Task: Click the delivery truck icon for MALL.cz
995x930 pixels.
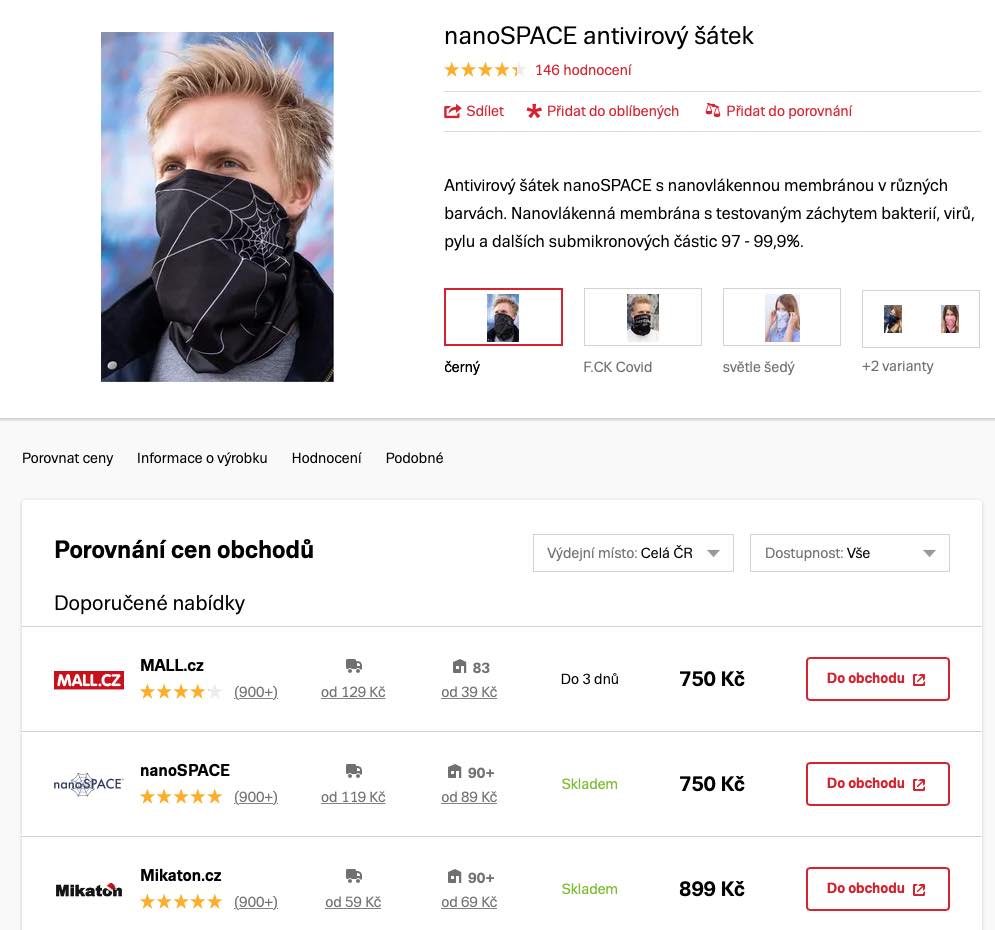Action: pos(353,665)
